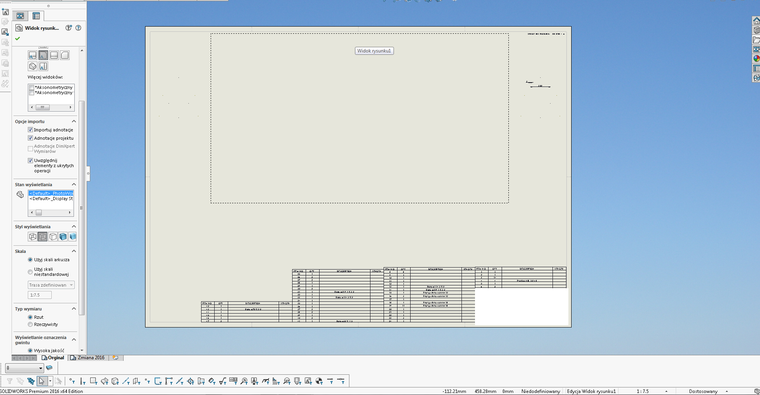This screenshot has height=395, width=760.
Task: Open help for Widok rysunku panel
Action: pyautogui.click(x=78, y=28)
